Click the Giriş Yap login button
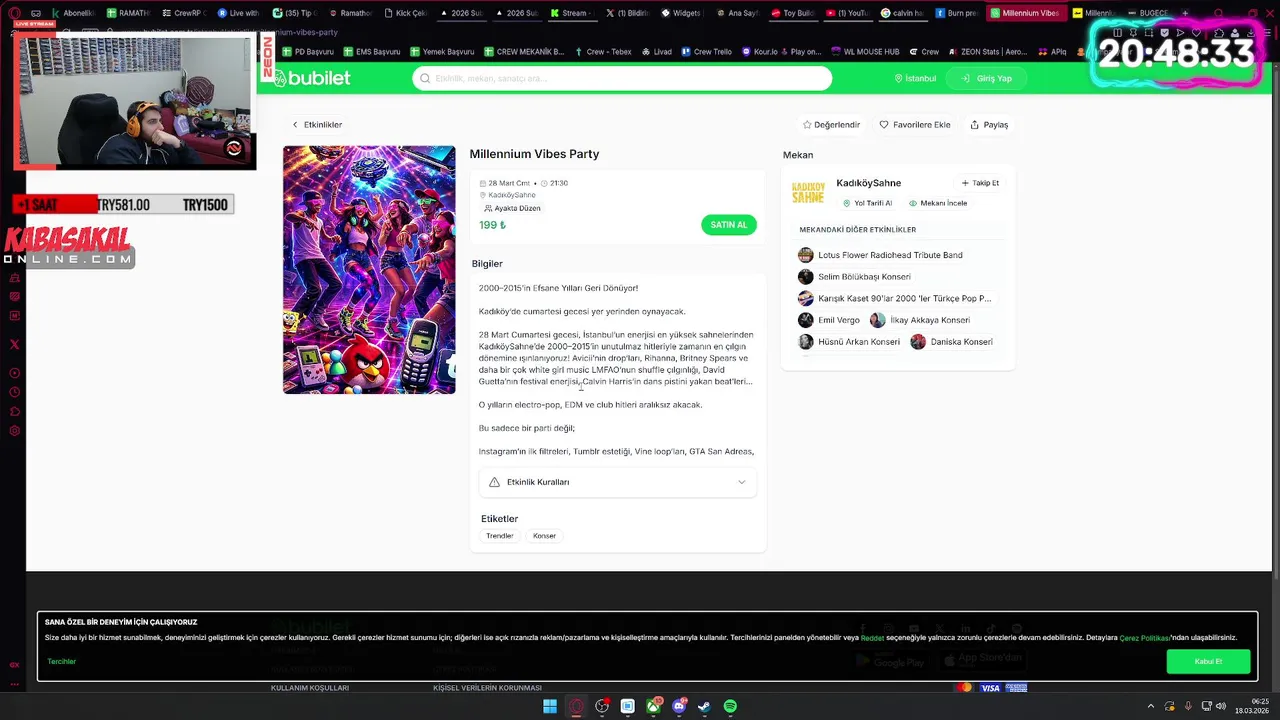This screenshot has width=1280, height=720. point(986,78)
